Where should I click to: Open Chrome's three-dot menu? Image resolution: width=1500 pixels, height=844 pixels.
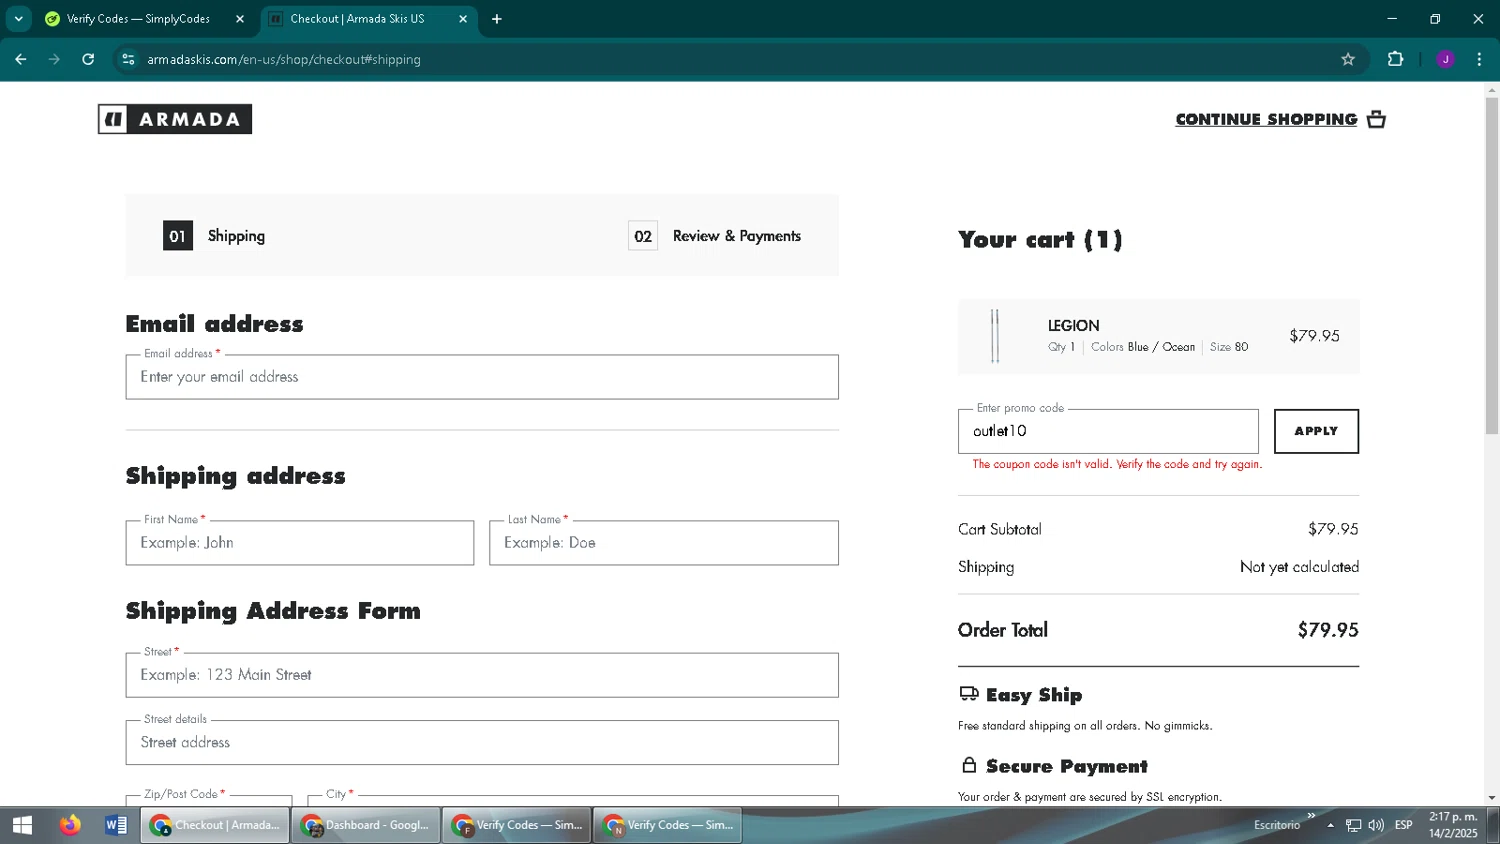(x=1479, y=59)
